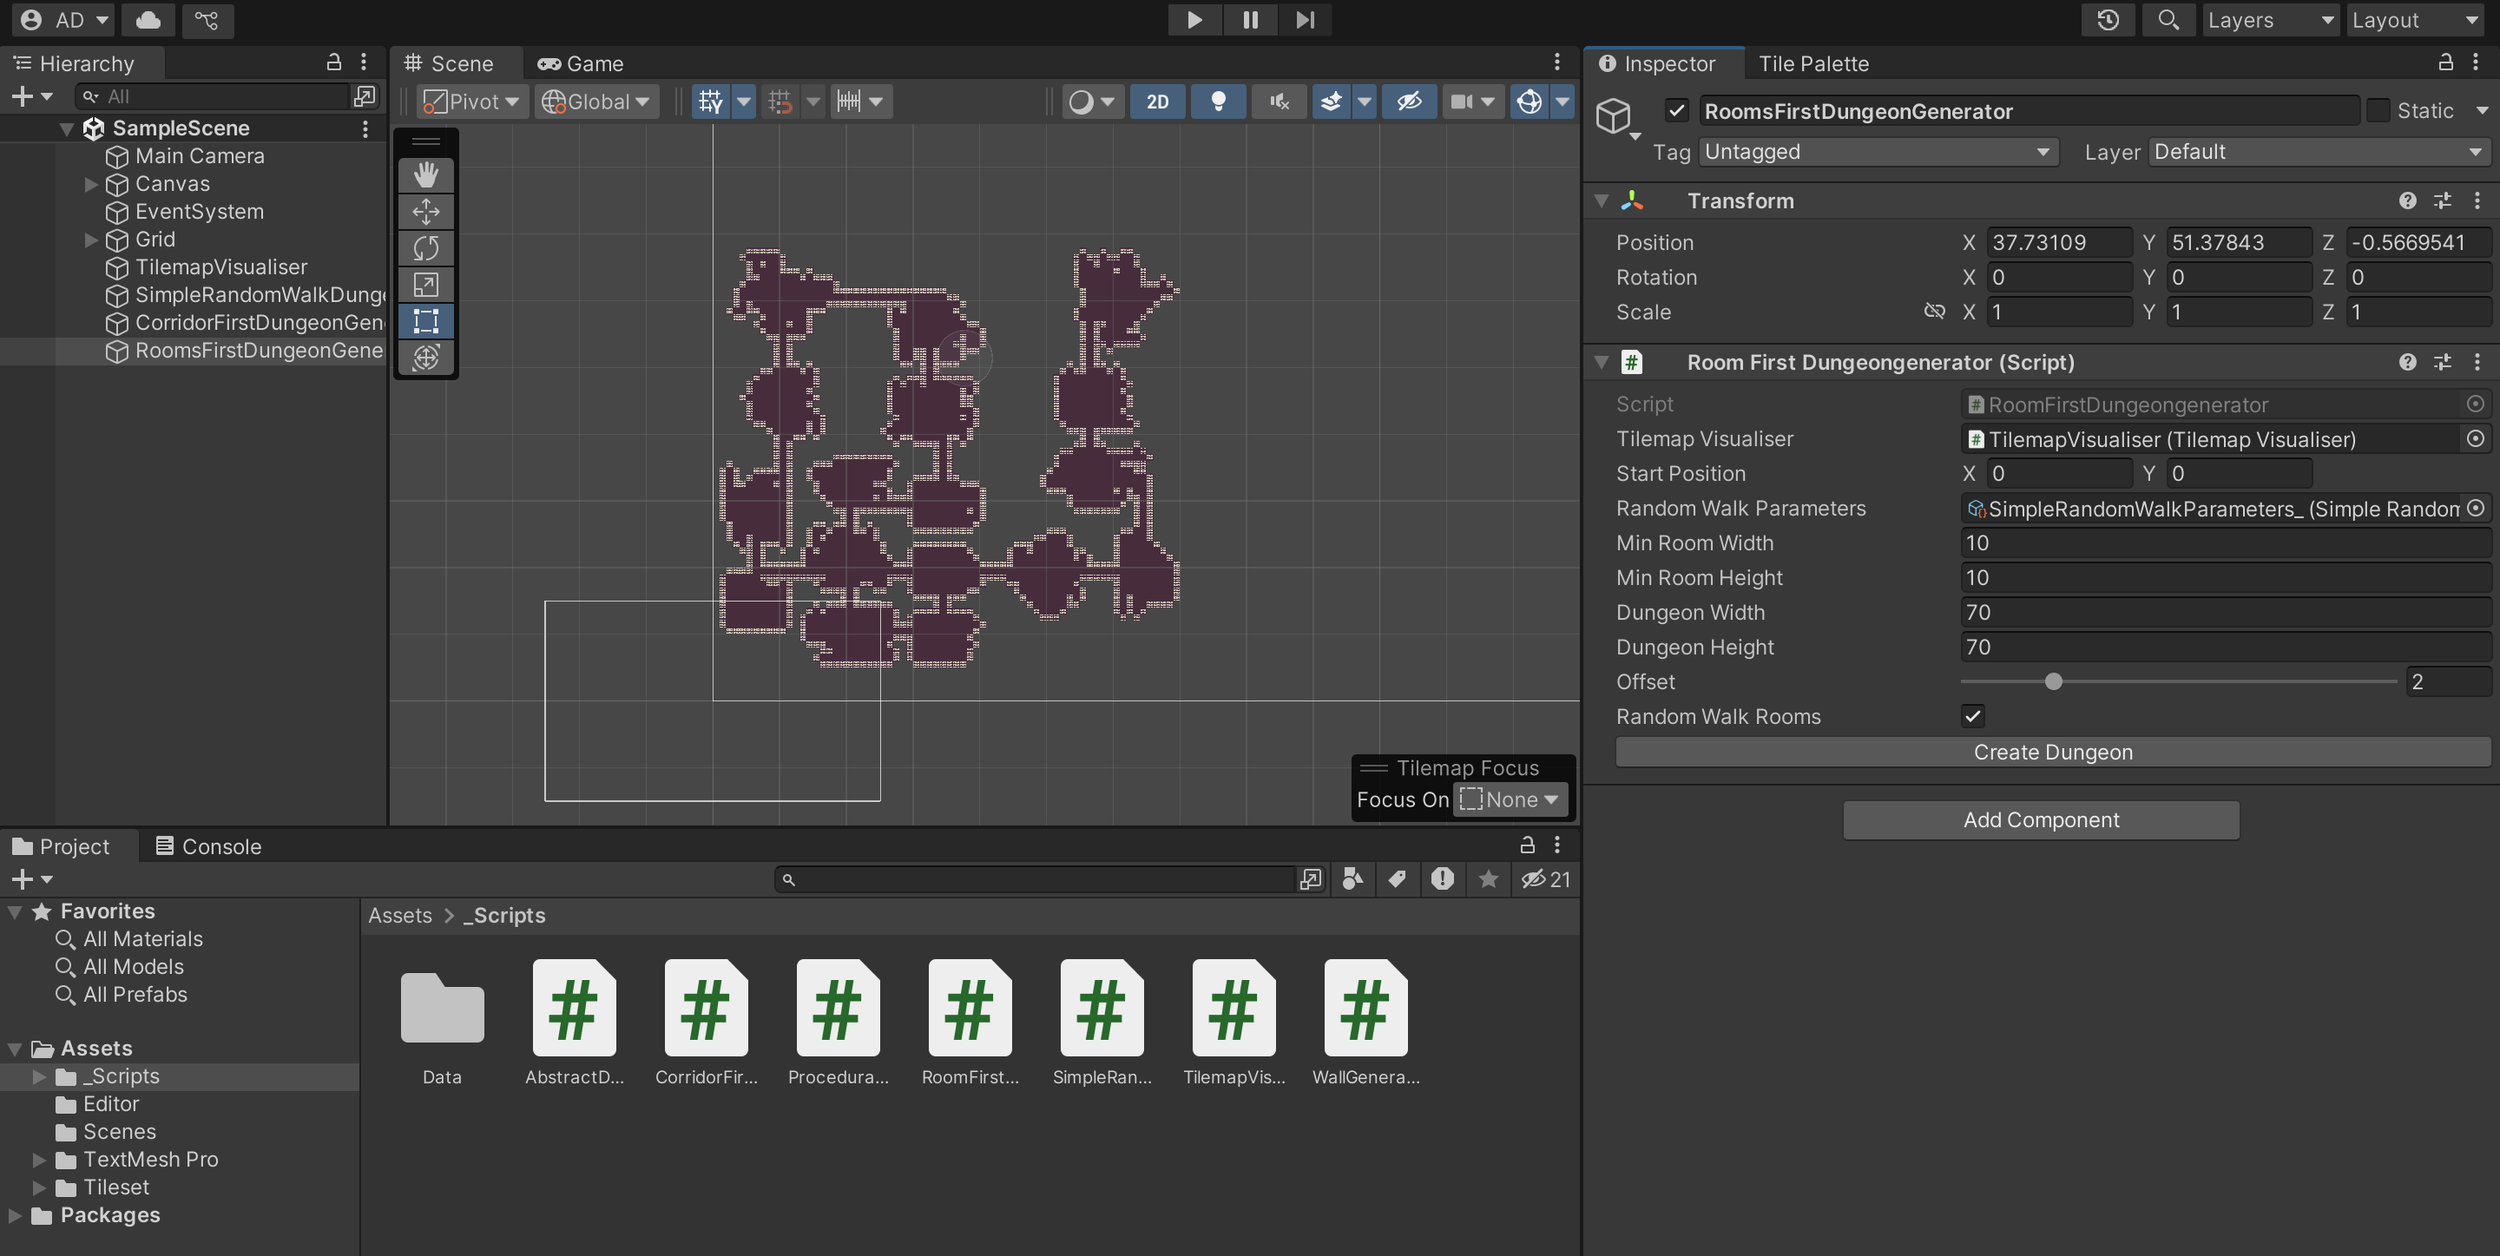Toggle scene grid snapping button

[x=710, y=101]
